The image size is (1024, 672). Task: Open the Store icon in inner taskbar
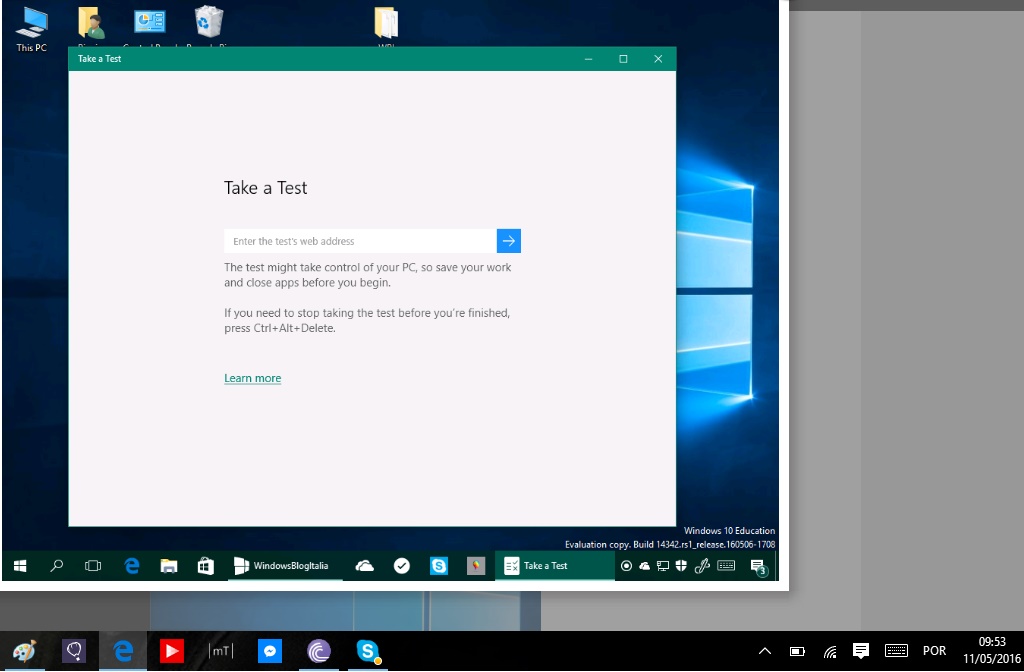tap(205, 566)
